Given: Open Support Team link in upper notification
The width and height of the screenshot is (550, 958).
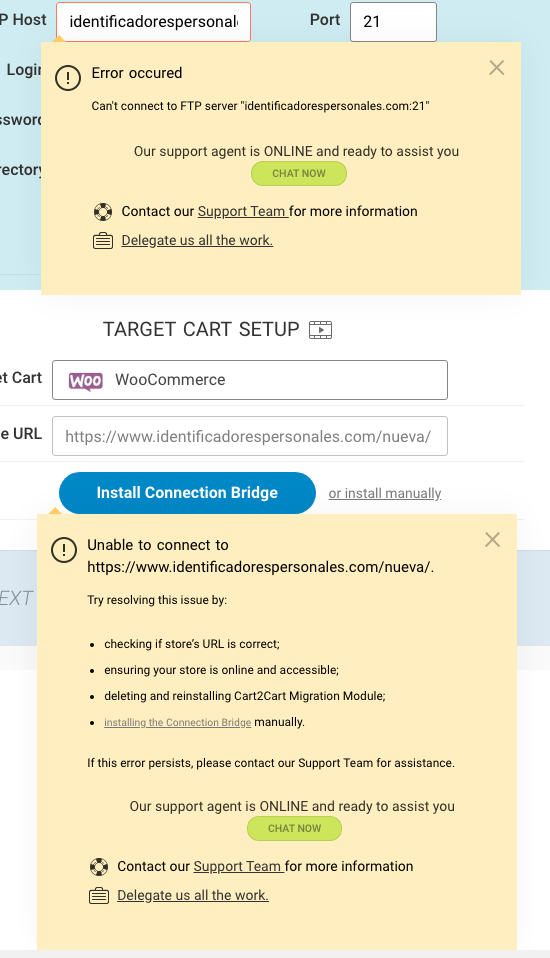Looking at the screenshot, I should (x=242, y=211).
